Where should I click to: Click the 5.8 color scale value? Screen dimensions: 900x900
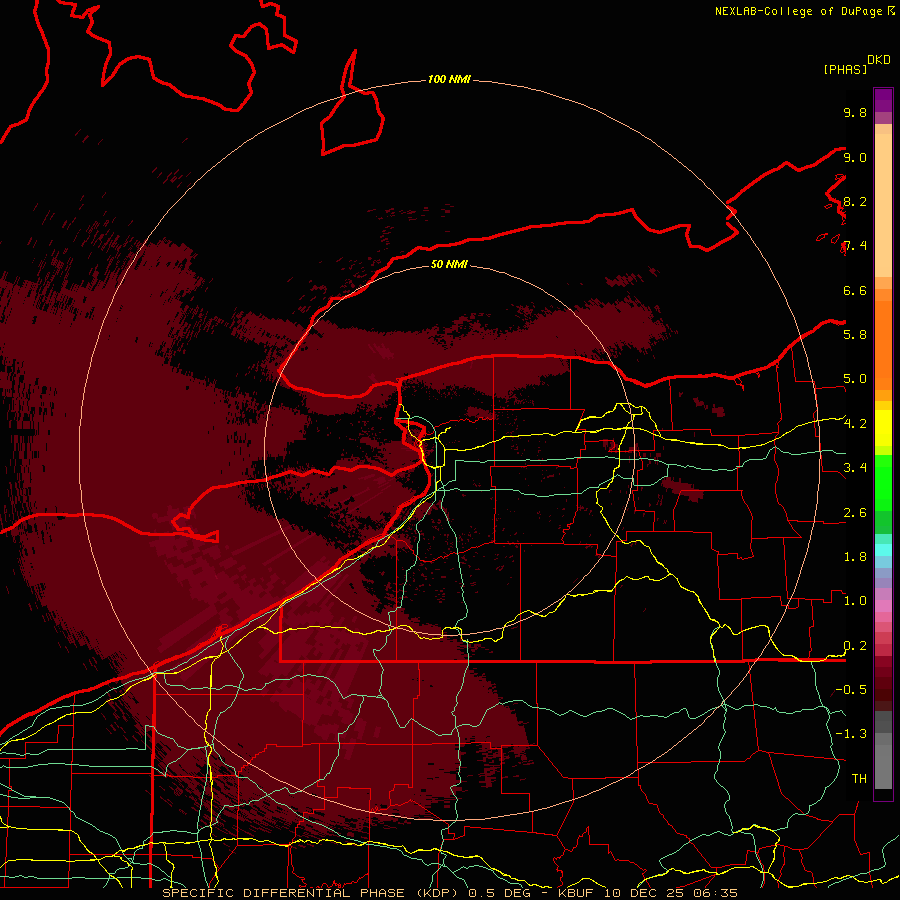tap(855, 335)
